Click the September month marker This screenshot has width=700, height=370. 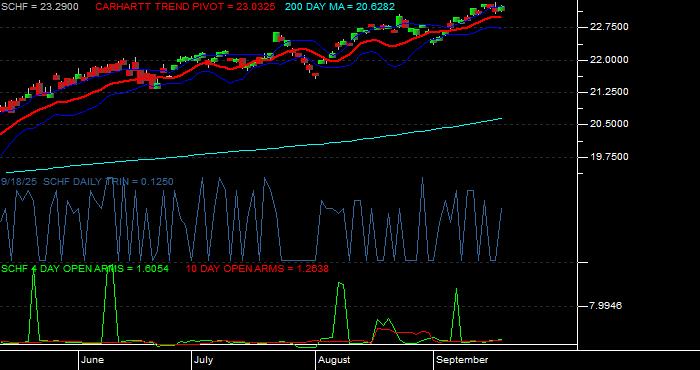tap(462, 360)
